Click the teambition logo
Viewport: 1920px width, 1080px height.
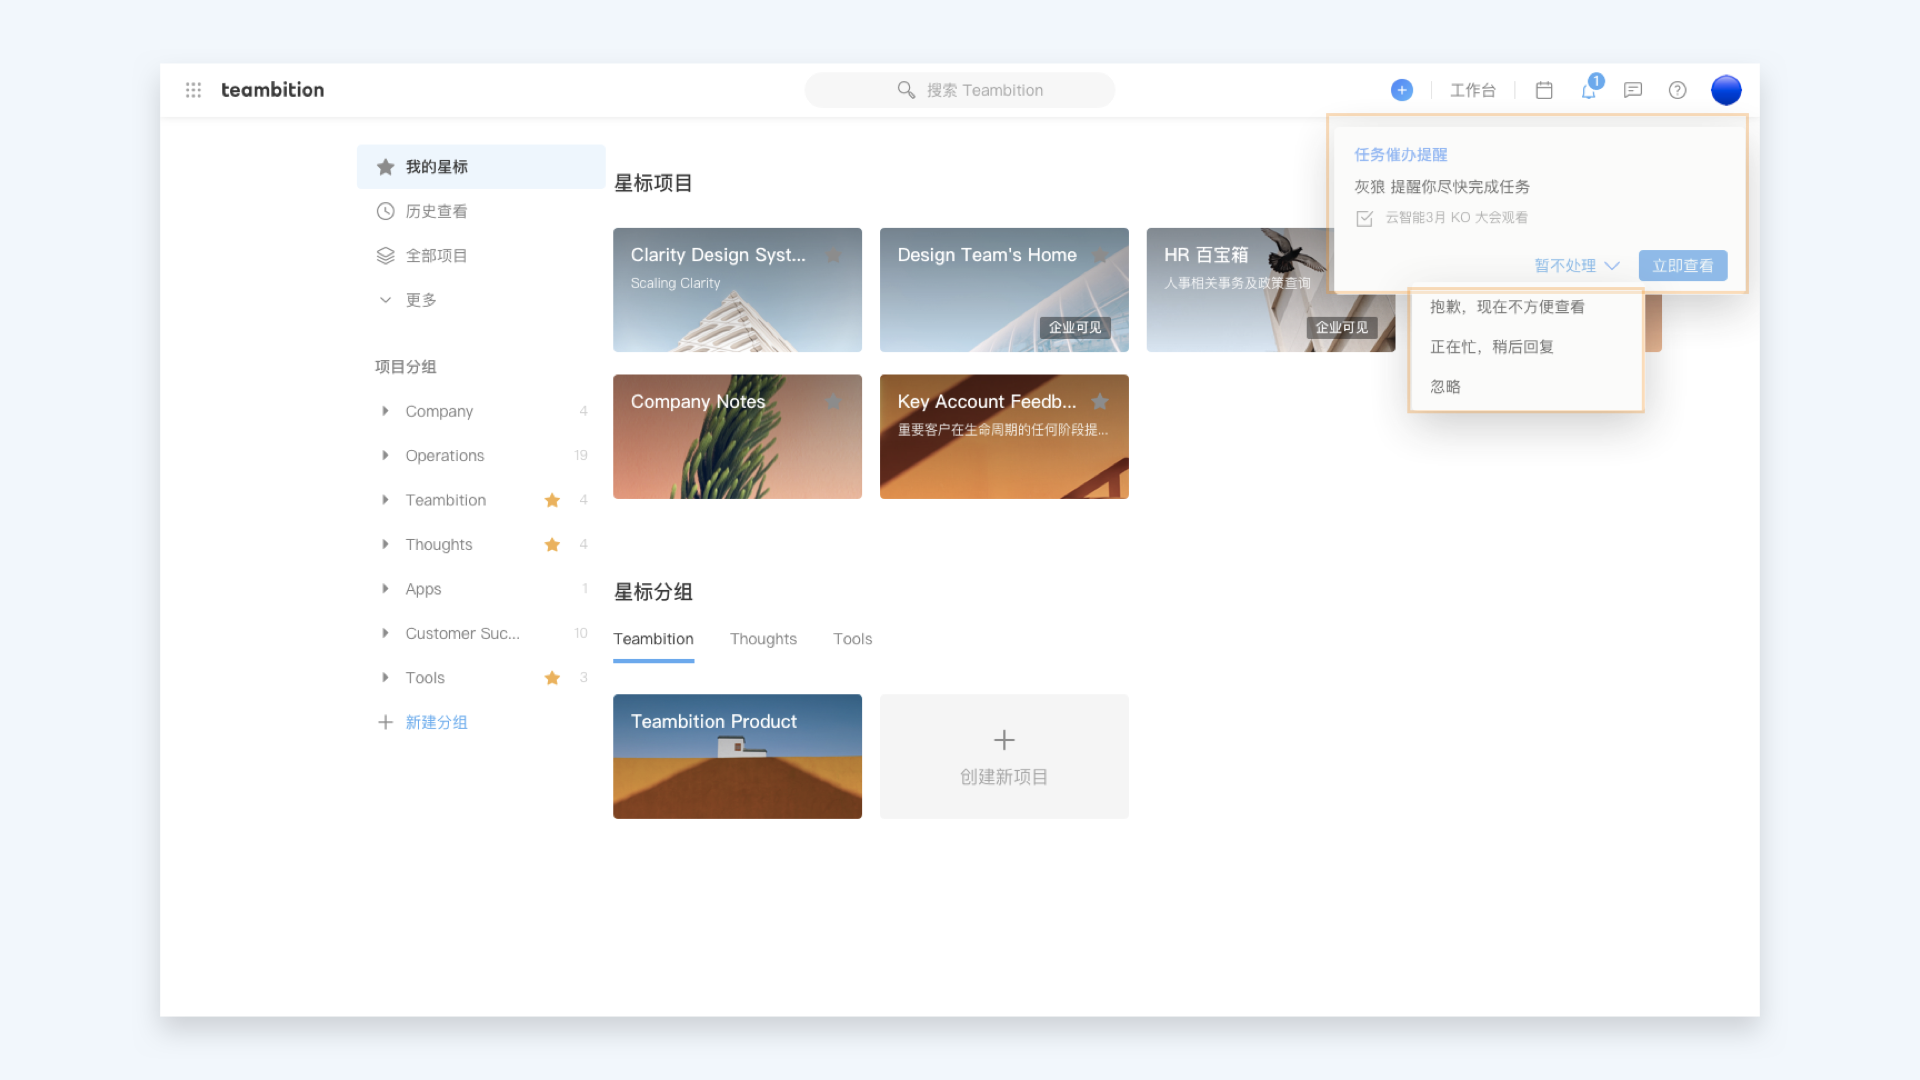coord(272,90)
